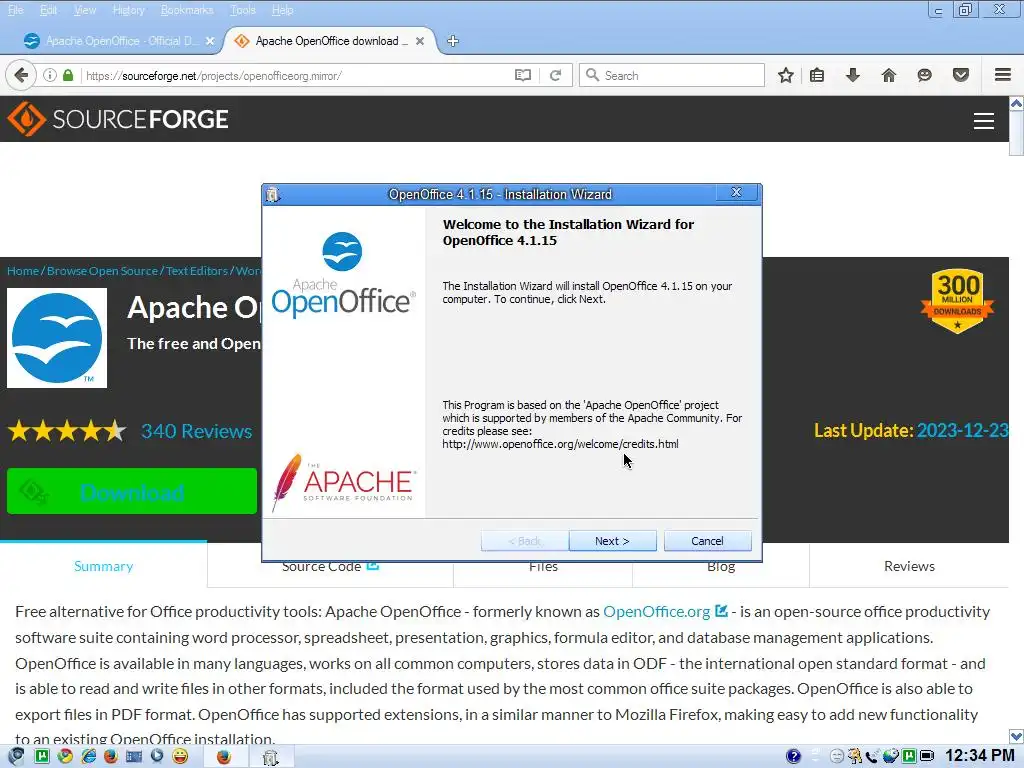Click the globe network tray icon

pos(891,756)
